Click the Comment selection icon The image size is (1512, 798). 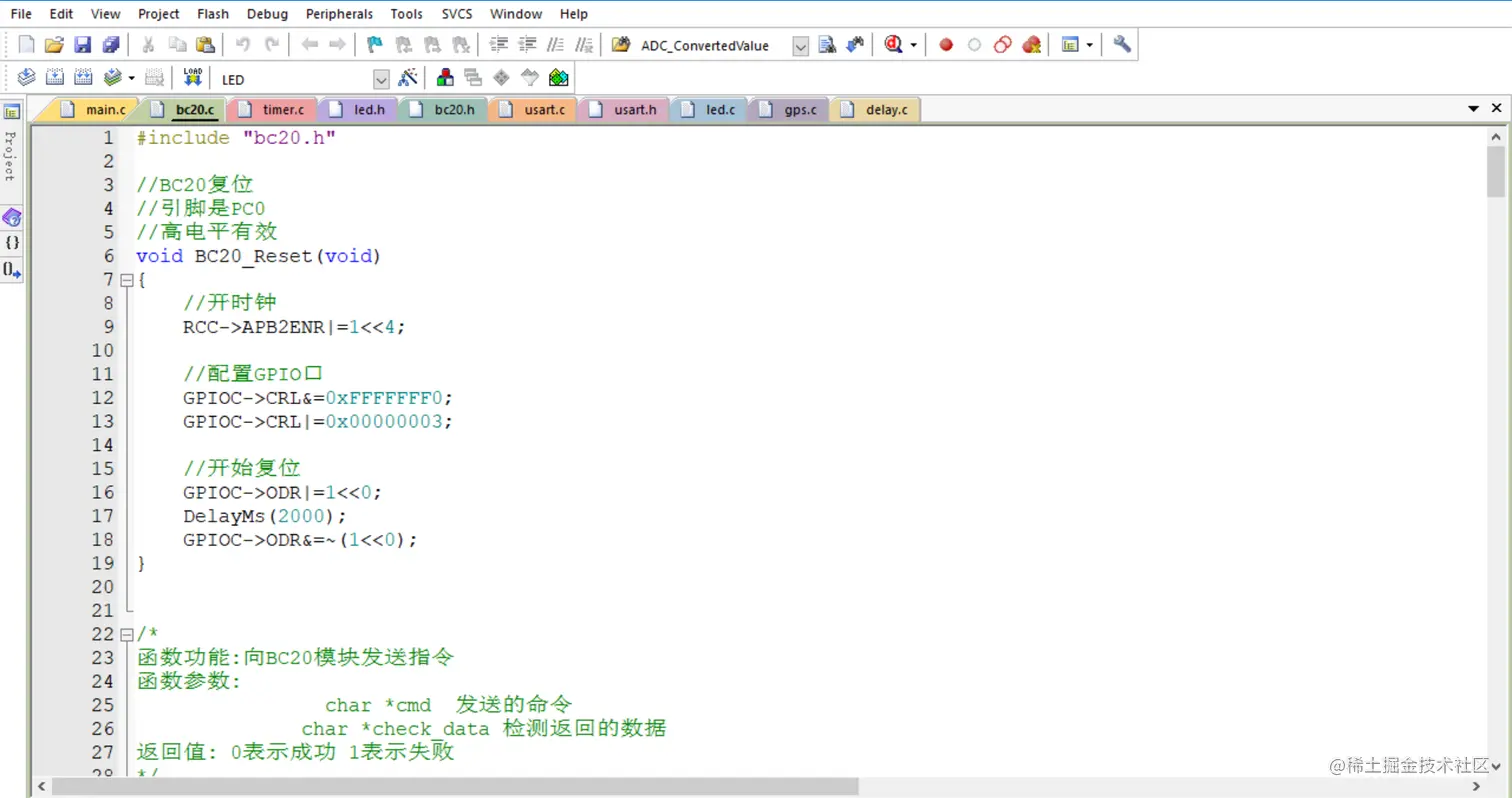[557, 45]
